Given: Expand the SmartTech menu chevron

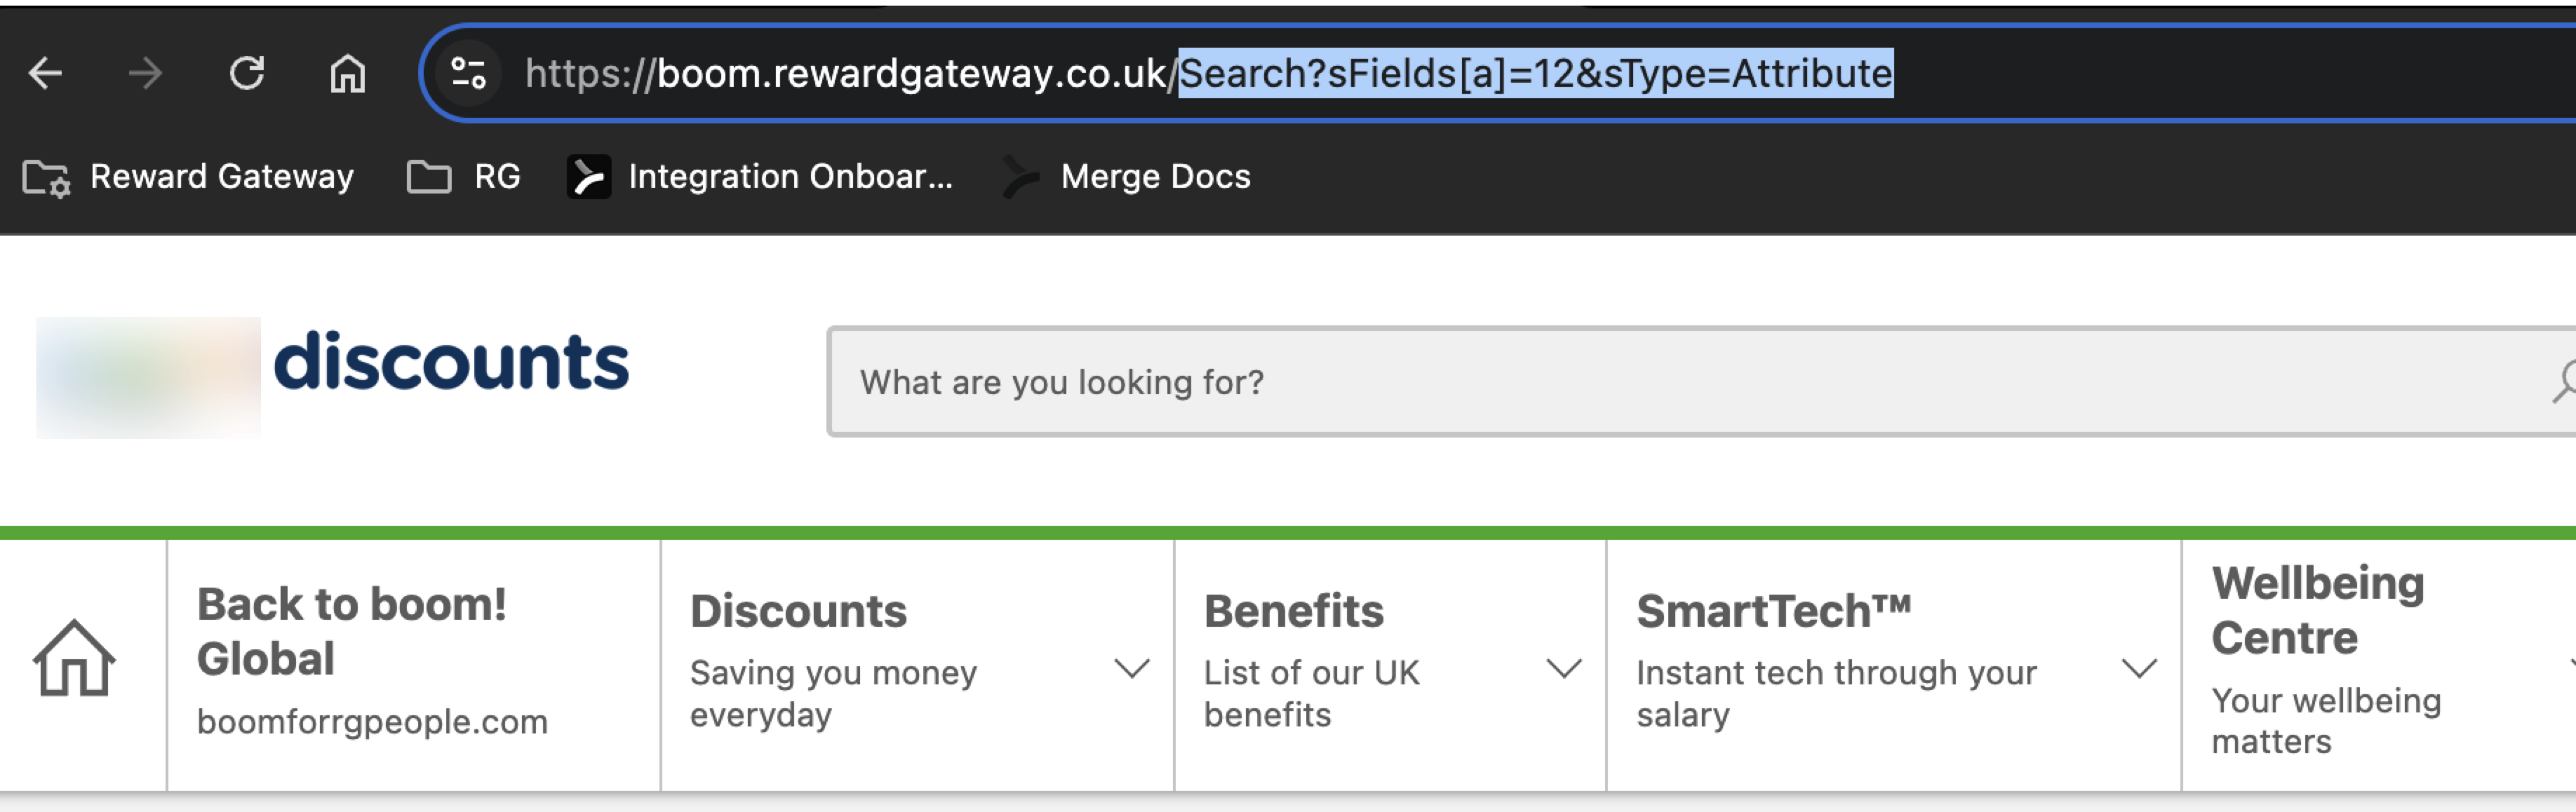Looking at the screenshot, I should point(2139,667).
